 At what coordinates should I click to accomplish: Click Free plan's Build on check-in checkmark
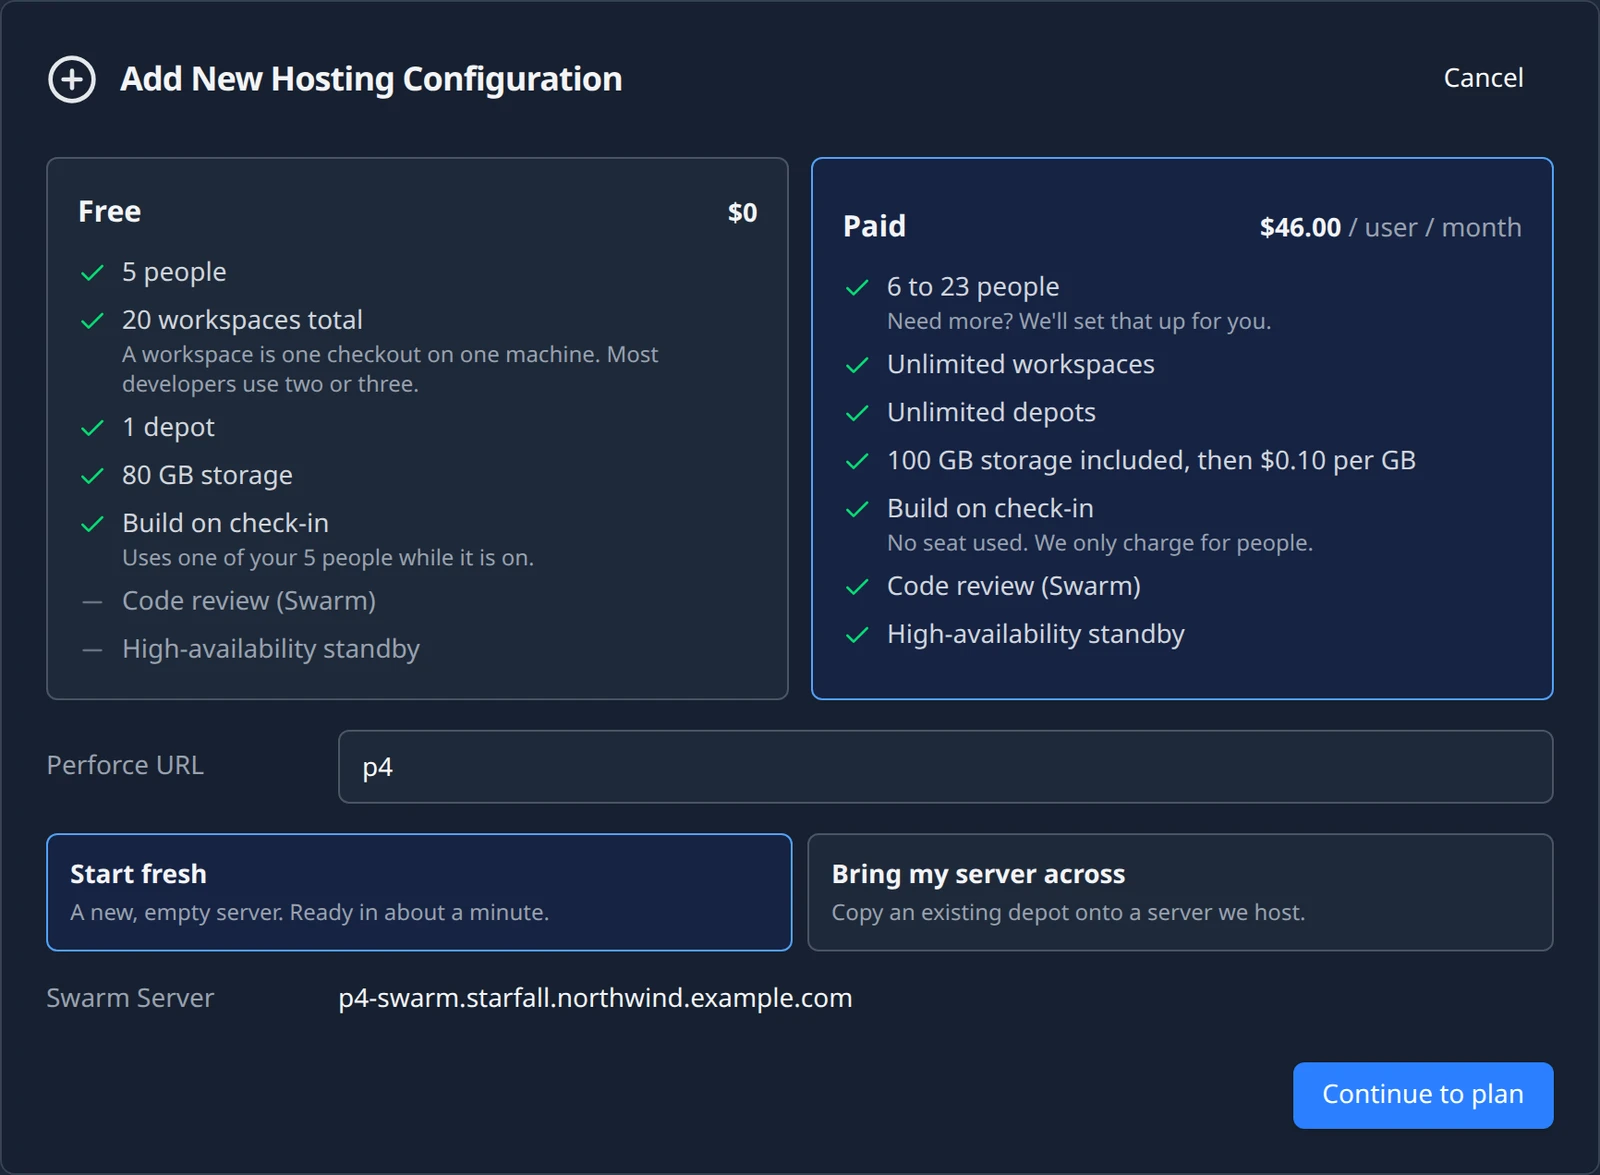(92, 524)
